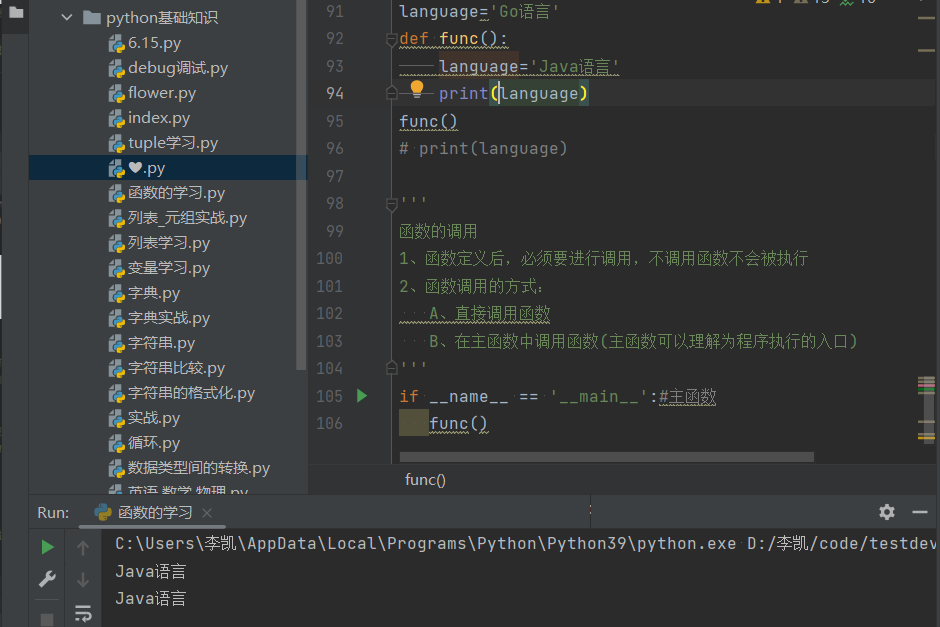Toggle the docstring end fold marker on line 104
The image size is (940, 627).
(x=391, y=367)
